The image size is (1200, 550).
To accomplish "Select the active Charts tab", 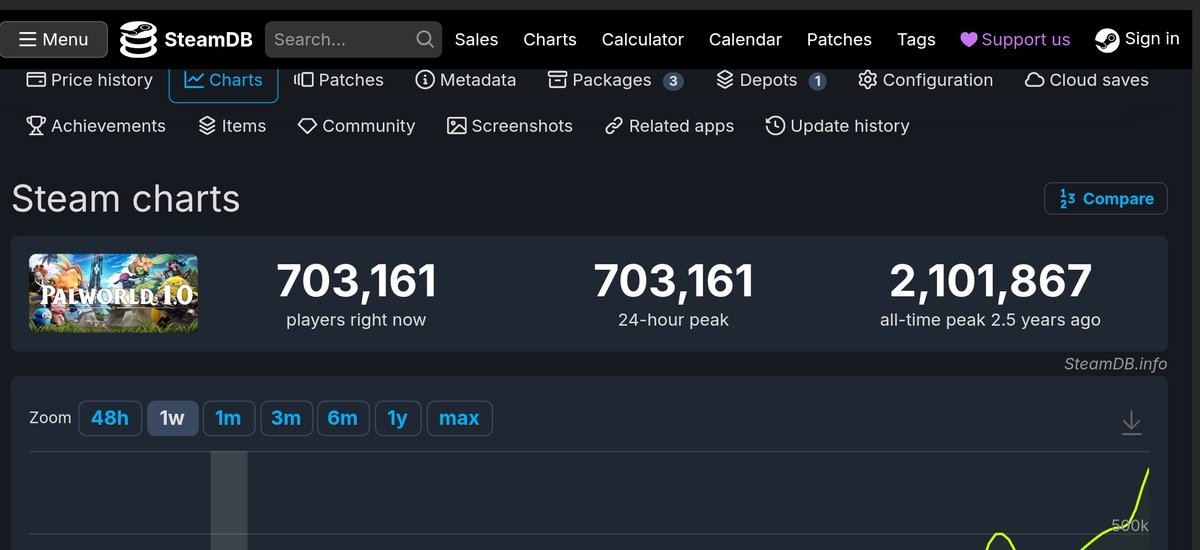I will (223, 80).
